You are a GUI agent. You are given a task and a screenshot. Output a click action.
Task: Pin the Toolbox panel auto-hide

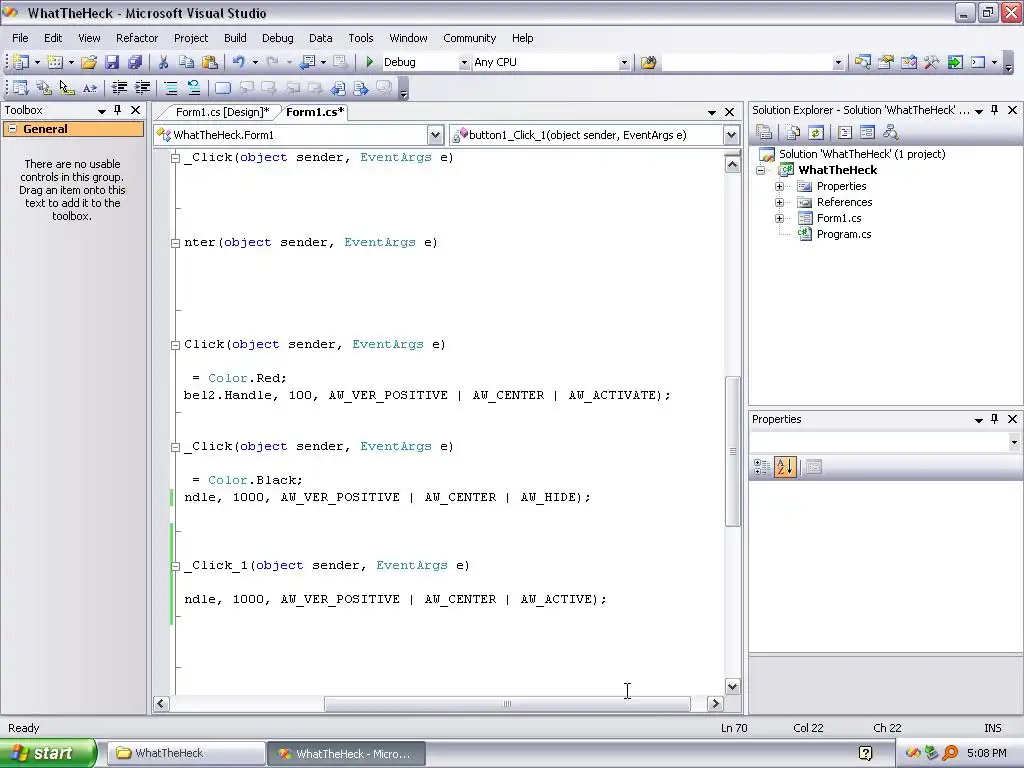pyautogui.click(x=118, y=110)
